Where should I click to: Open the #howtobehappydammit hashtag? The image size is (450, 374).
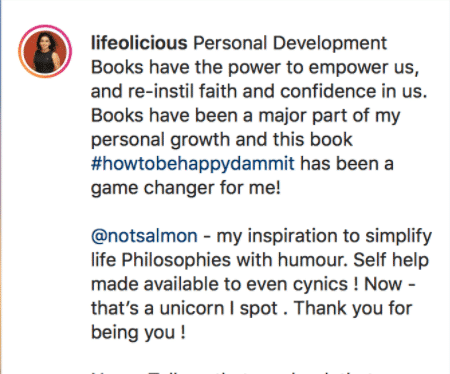click(x=193, y=164)
